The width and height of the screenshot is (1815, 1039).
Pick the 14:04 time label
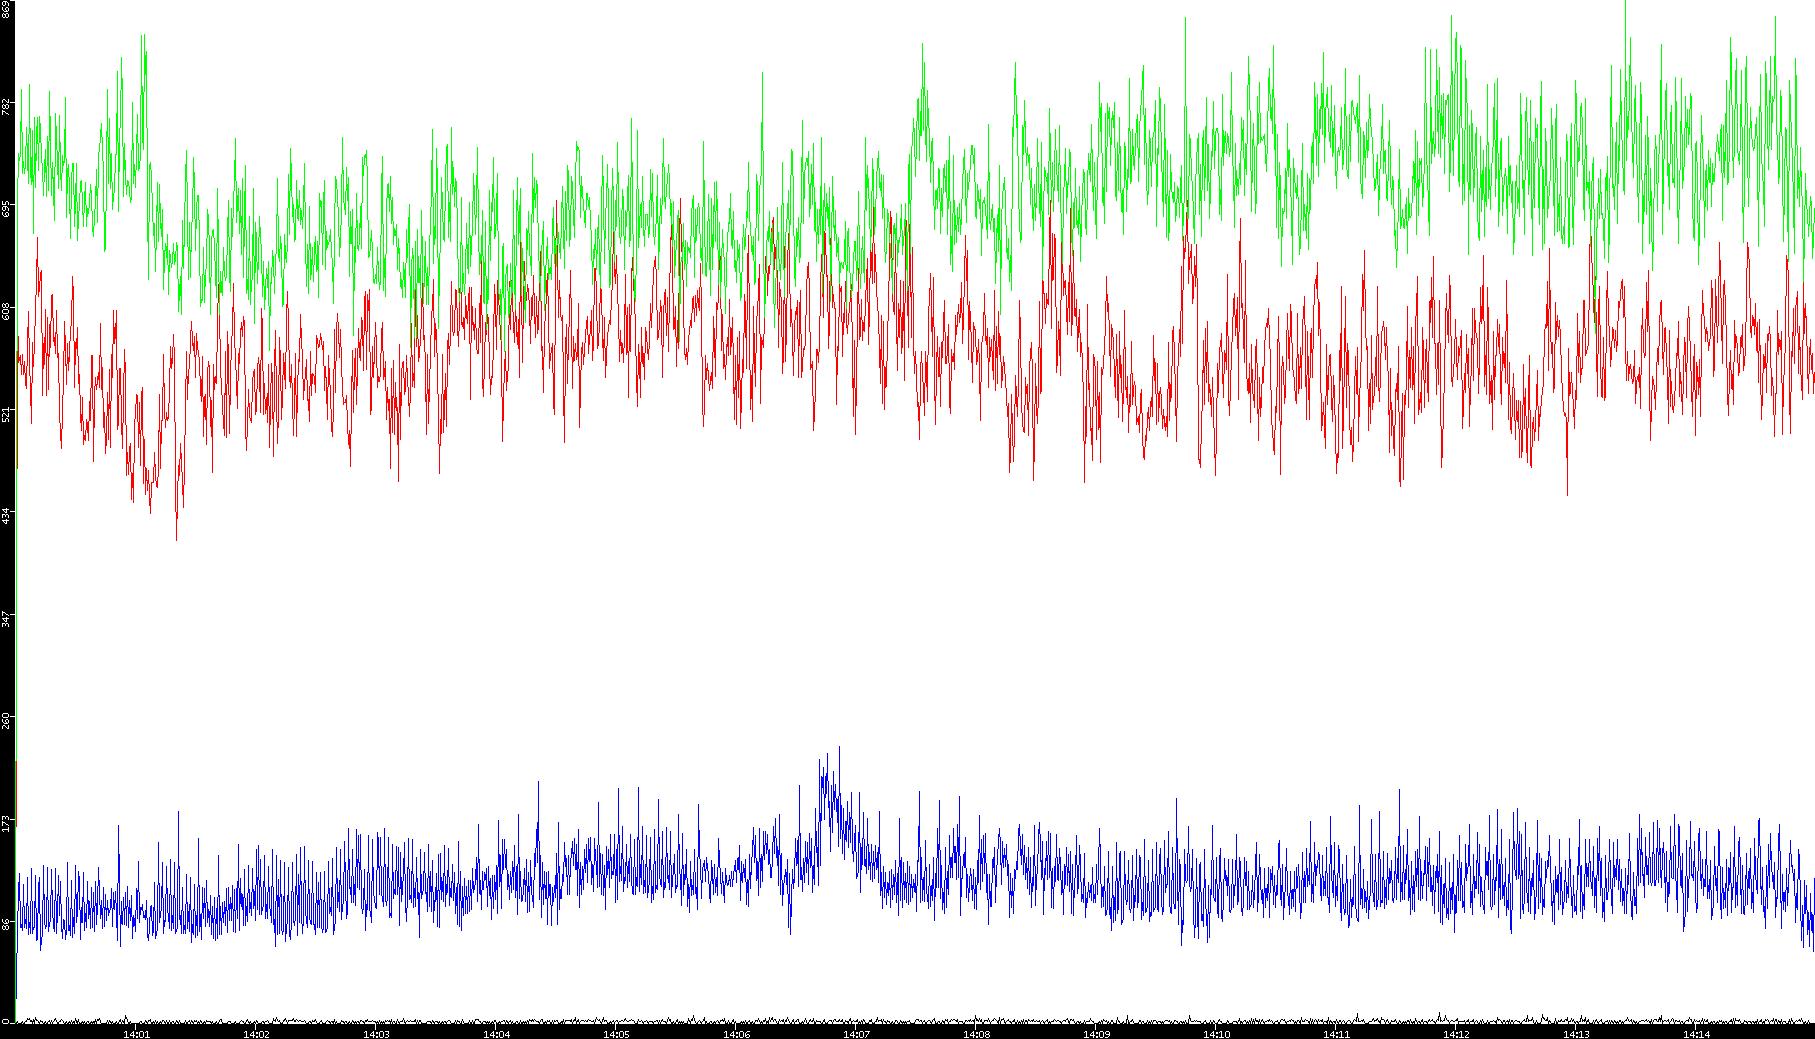point(496,1034)
